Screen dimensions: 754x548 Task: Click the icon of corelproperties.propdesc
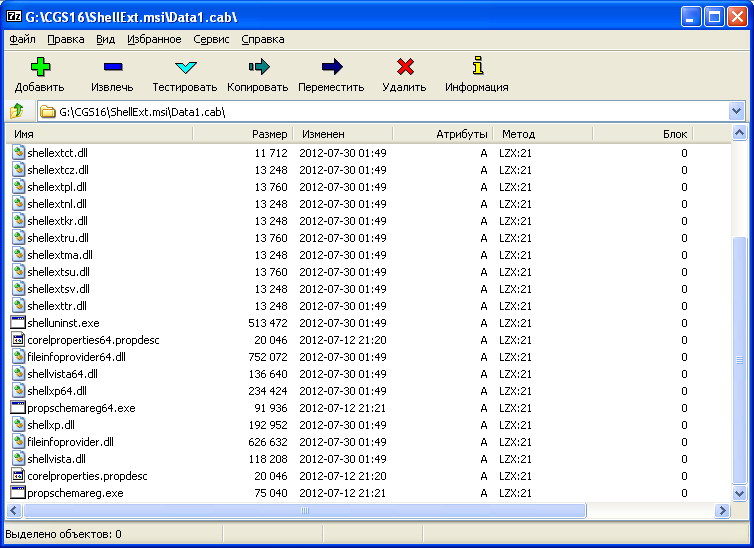[18, 475]
